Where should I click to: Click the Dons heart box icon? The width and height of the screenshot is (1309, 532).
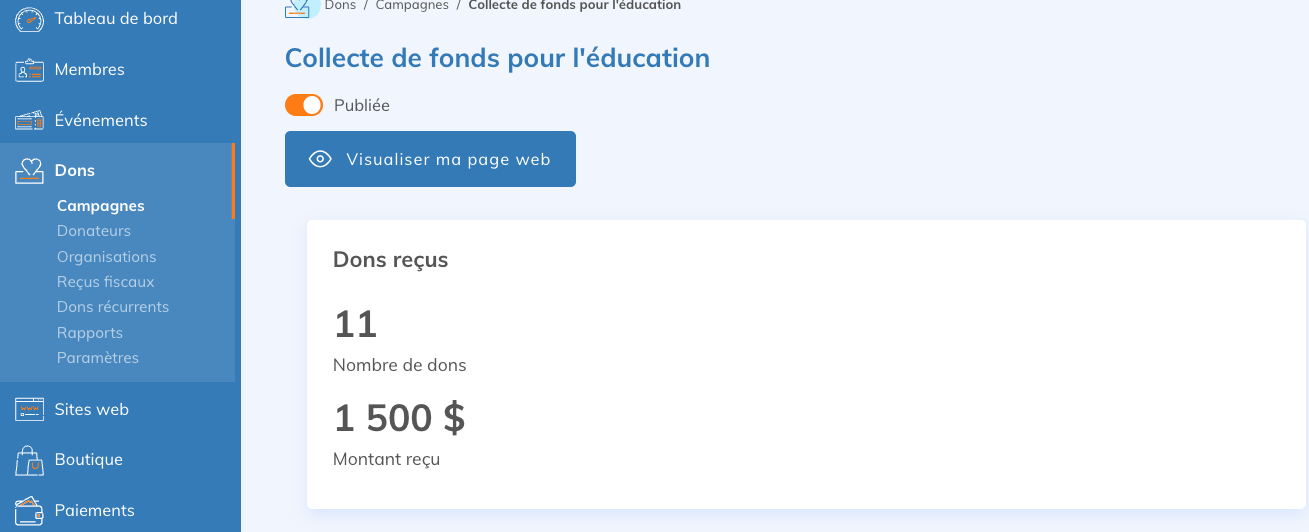point(30,171)
